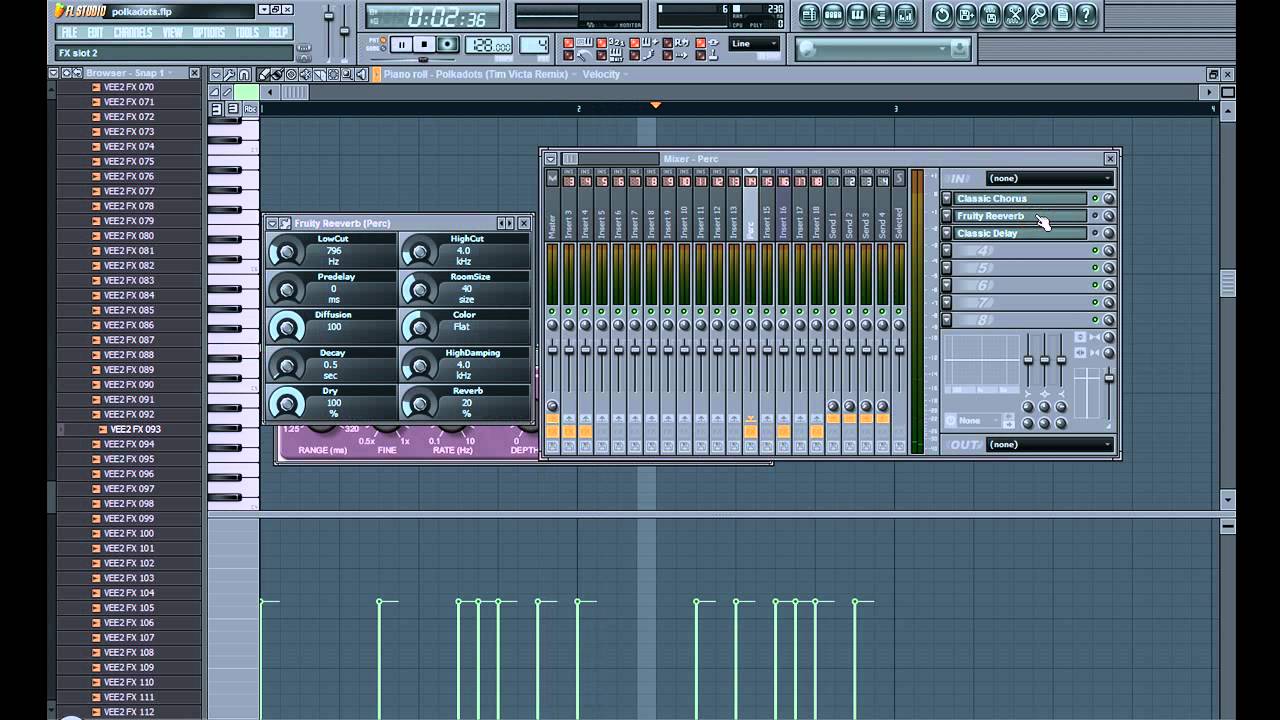
Task: Toggle the Perc track mute LED
Action: [x=750, y=311]
